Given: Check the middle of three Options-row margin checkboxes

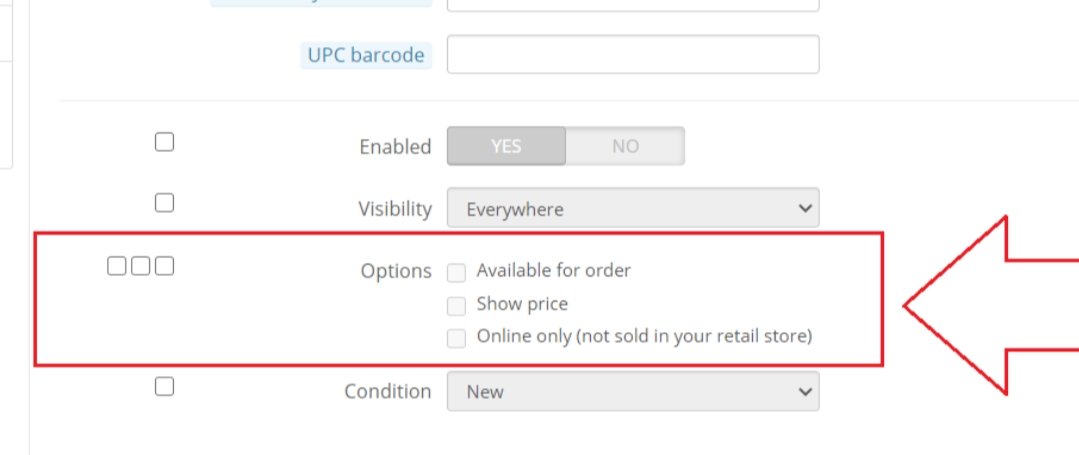Looking at the screenshot, I should point(141,266).
